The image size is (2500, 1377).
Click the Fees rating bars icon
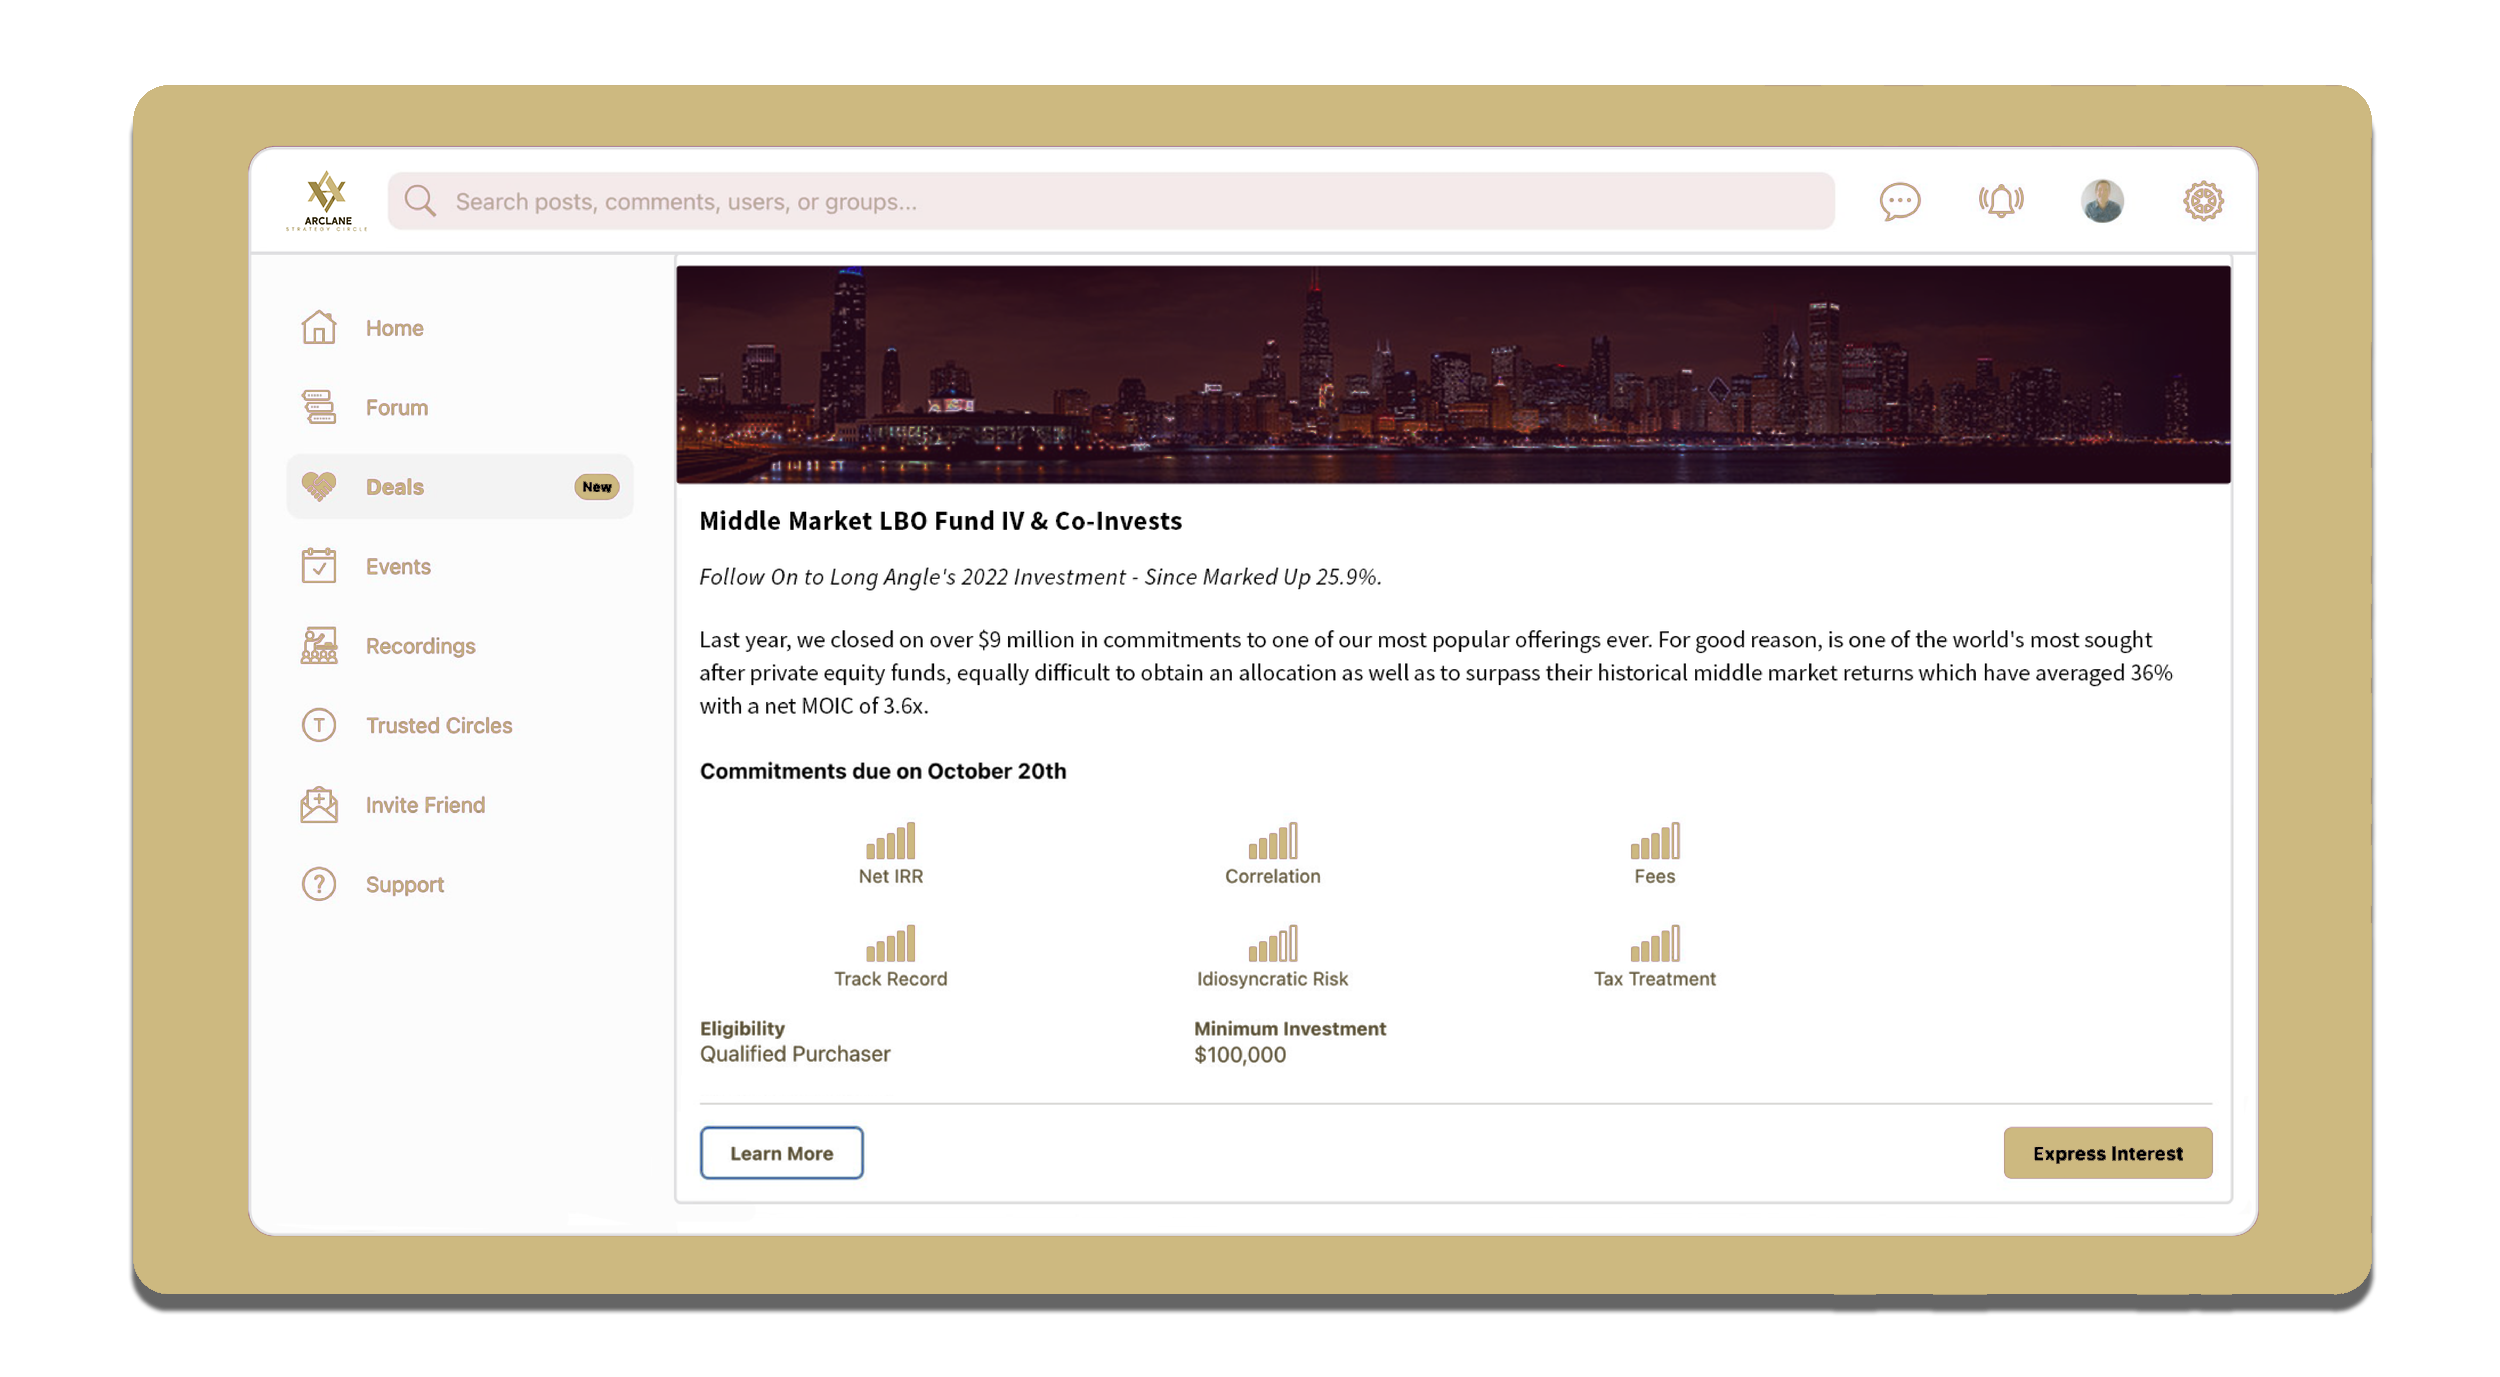1654,841
